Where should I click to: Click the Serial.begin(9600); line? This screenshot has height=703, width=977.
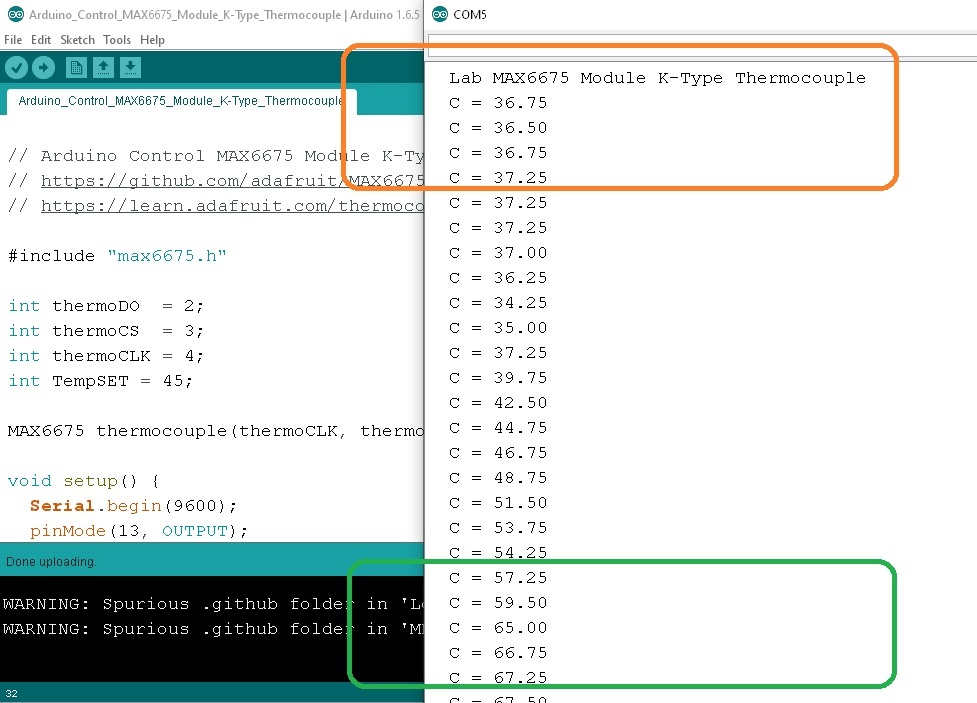coord(133,506)
